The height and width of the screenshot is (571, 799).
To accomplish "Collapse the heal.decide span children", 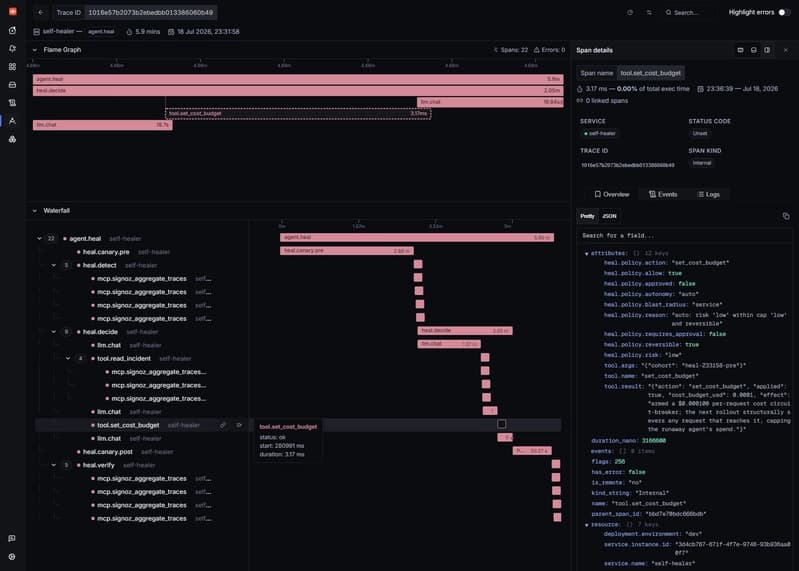I will coord(54,332).
